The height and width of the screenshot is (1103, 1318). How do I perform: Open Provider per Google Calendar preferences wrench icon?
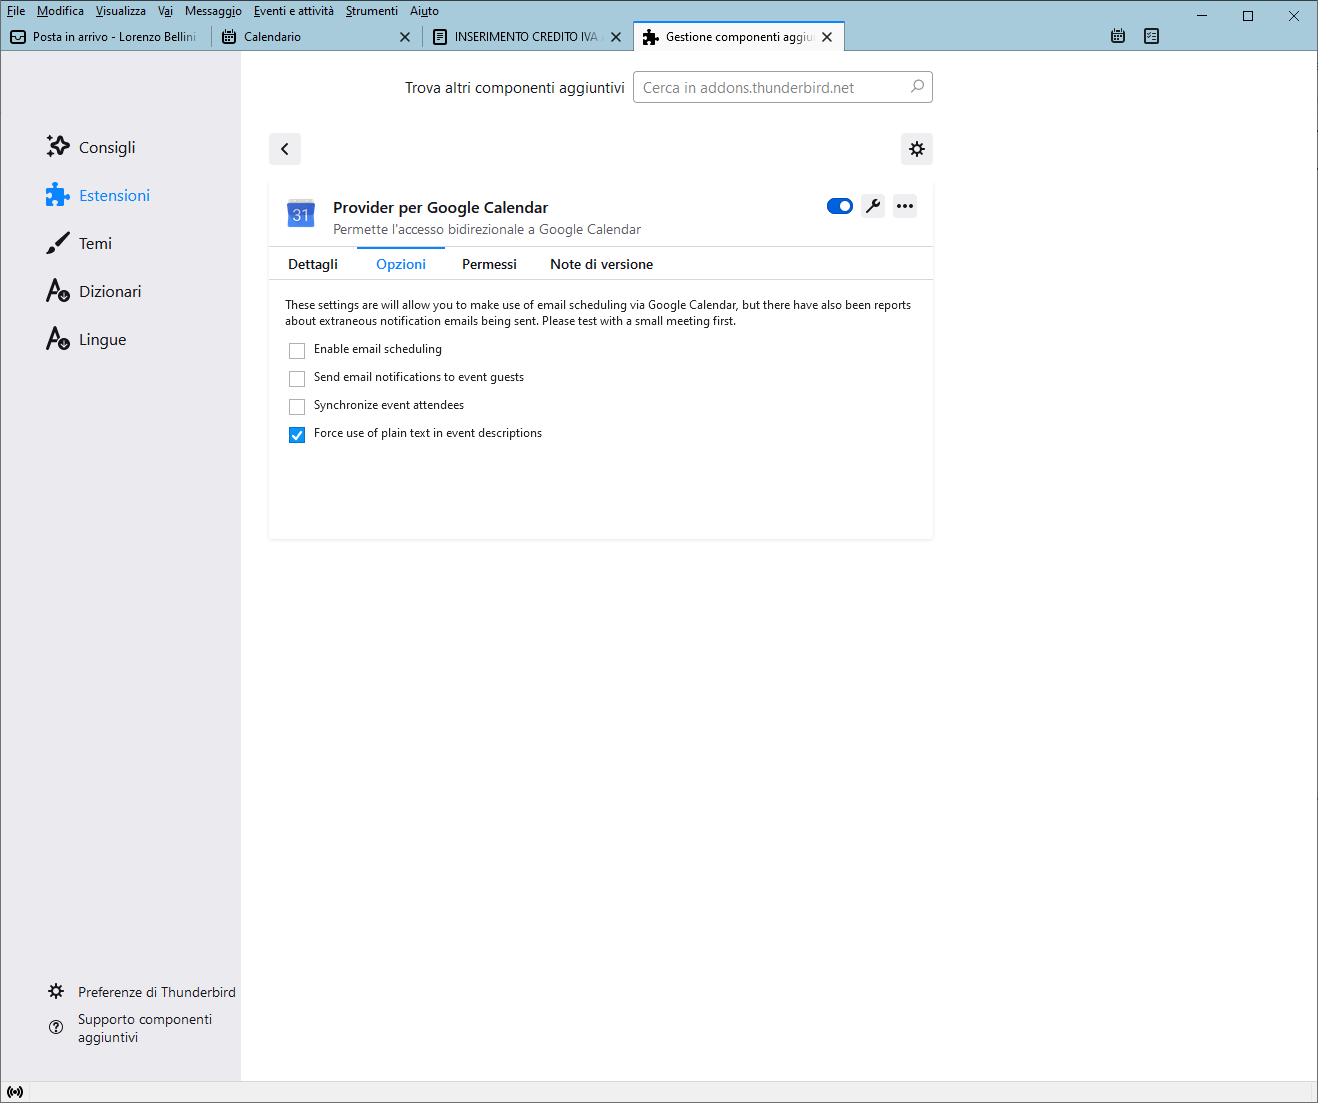coord(872,205)
